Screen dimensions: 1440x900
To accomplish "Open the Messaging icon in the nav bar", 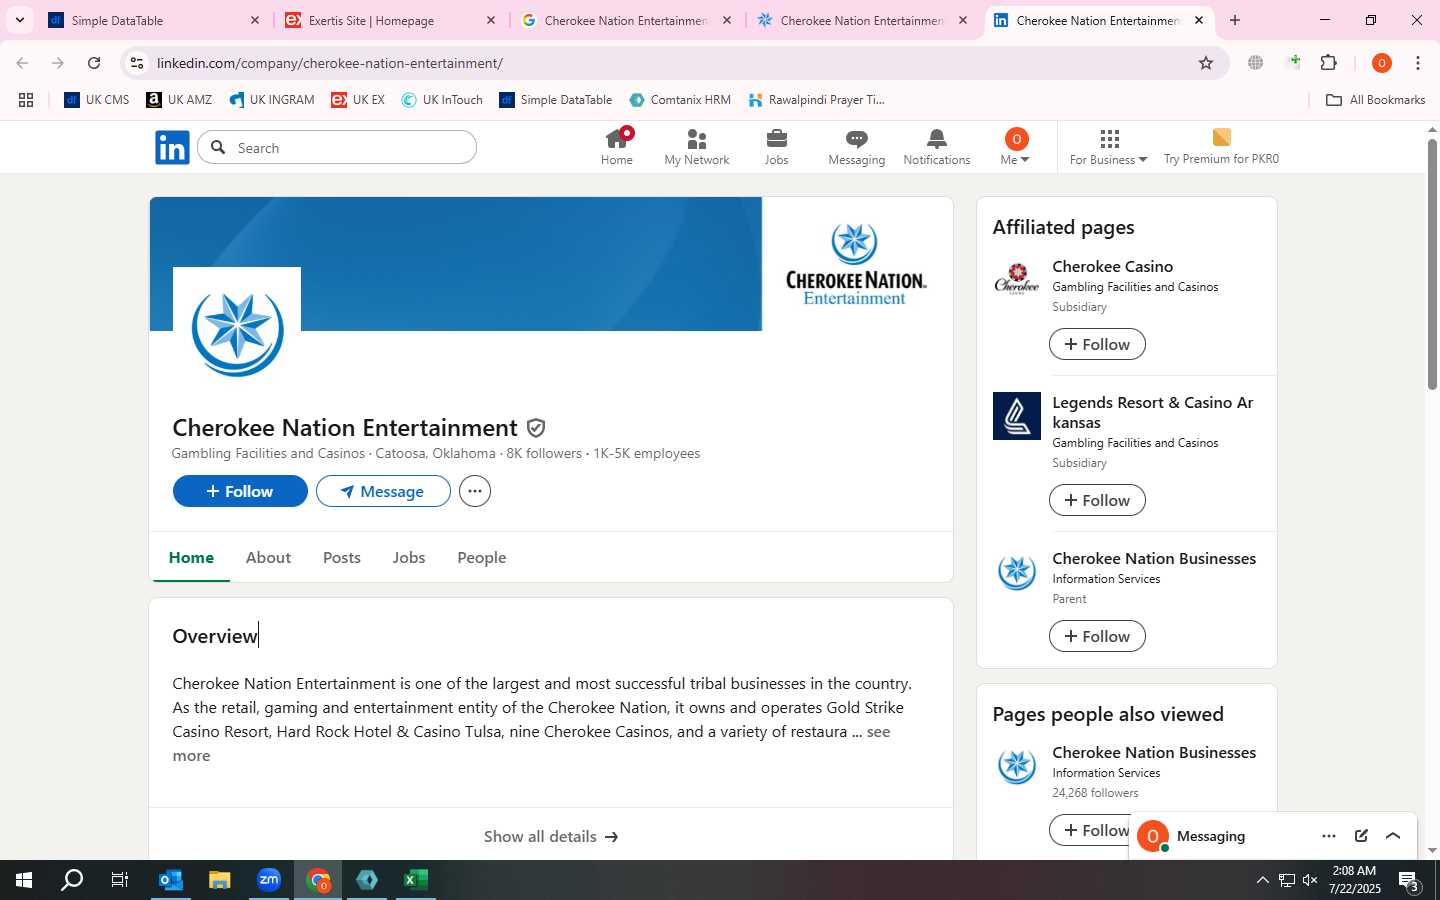I will (856, 147).
